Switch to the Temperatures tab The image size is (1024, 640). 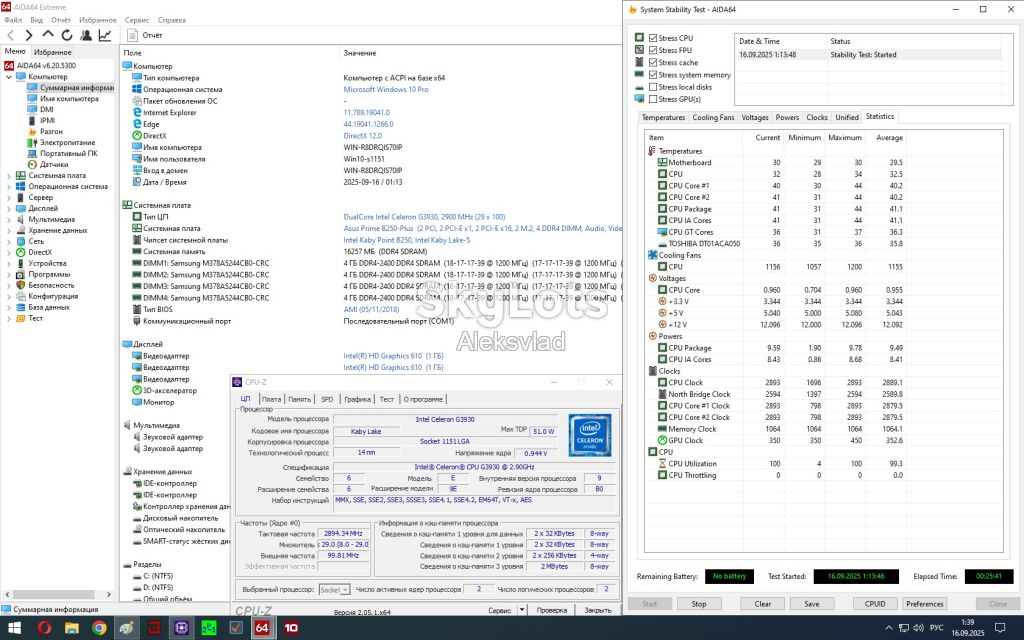coord(663,118)
